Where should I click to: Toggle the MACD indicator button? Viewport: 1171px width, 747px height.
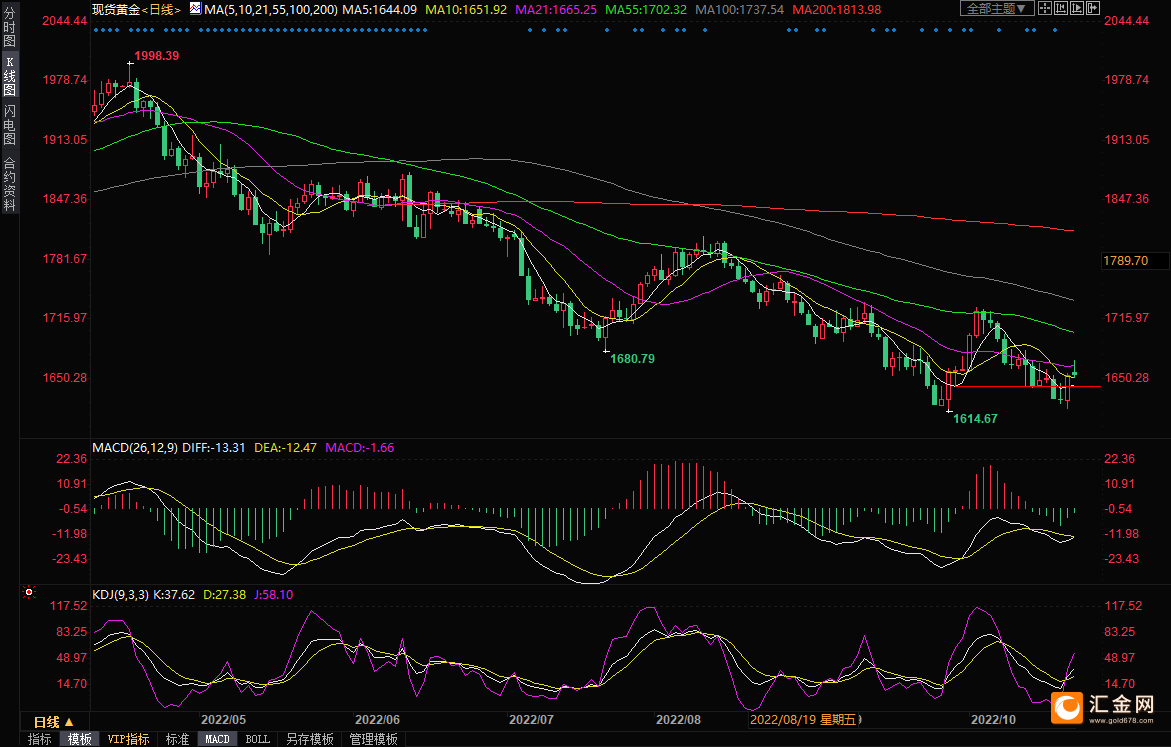(217, 739)
